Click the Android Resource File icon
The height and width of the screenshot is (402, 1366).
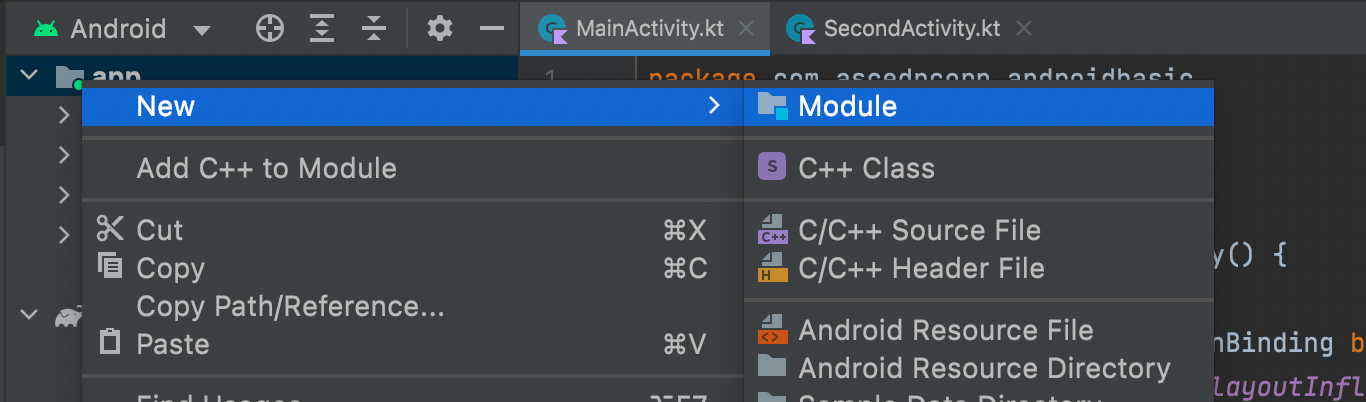point(772,330)
